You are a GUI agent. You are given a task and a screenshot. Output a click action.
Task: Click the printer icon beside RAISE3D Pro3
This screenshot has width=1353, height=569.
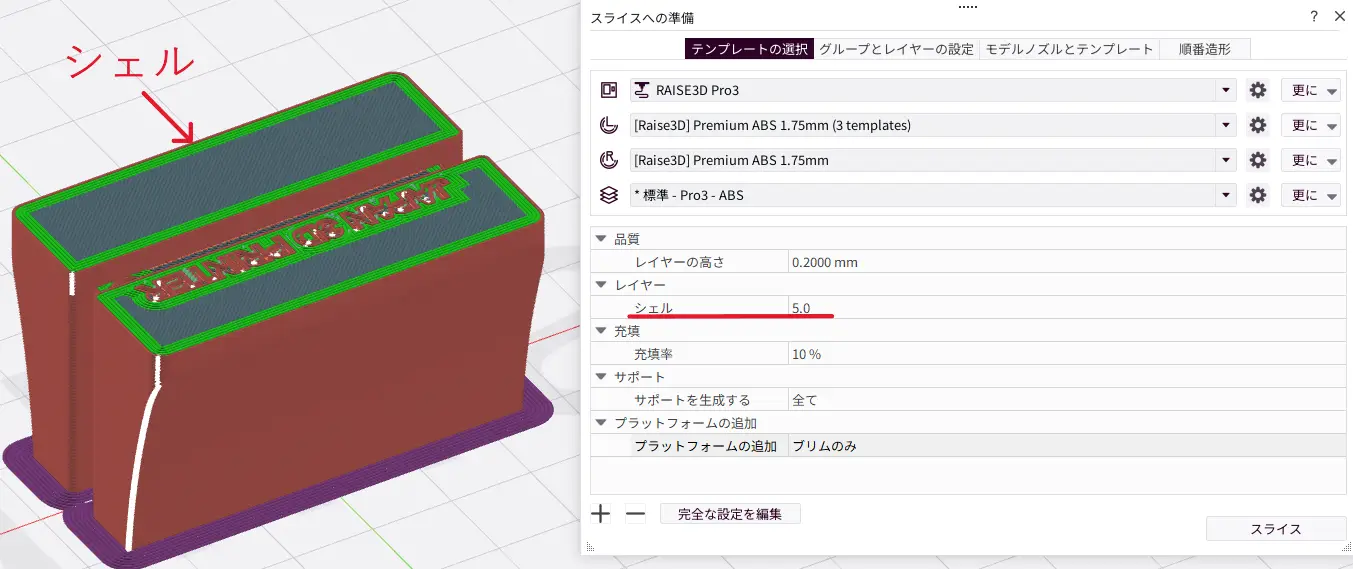point(608,91)
